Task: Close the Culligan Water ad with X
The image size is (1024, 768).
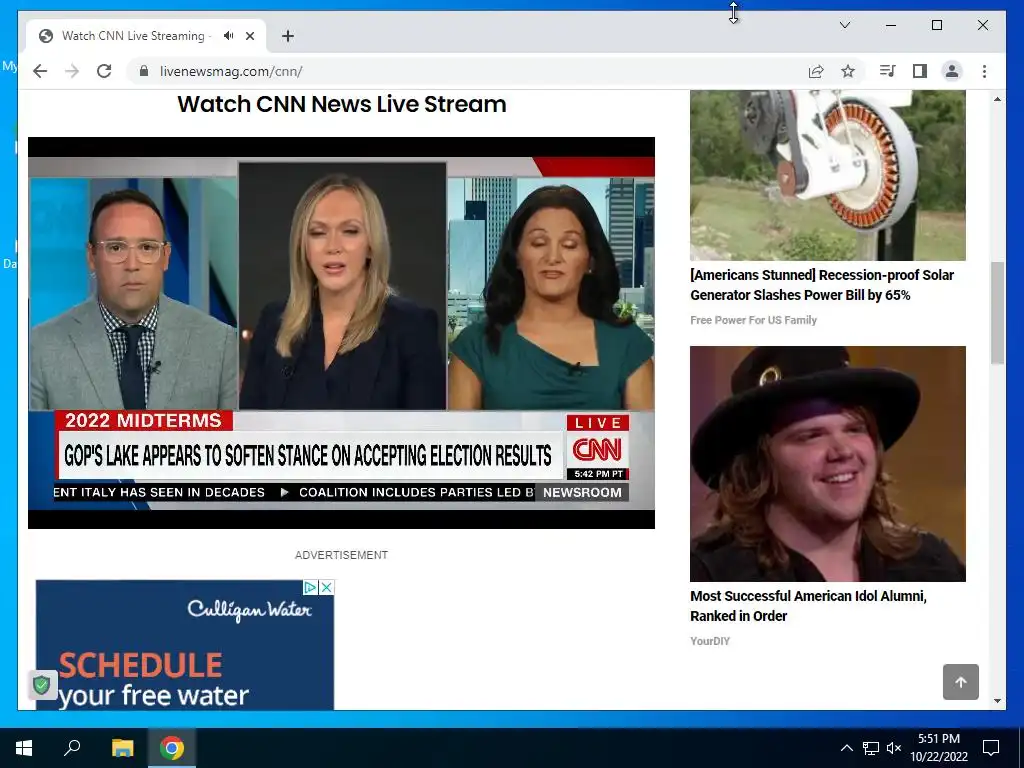Action: pos(327,587)
